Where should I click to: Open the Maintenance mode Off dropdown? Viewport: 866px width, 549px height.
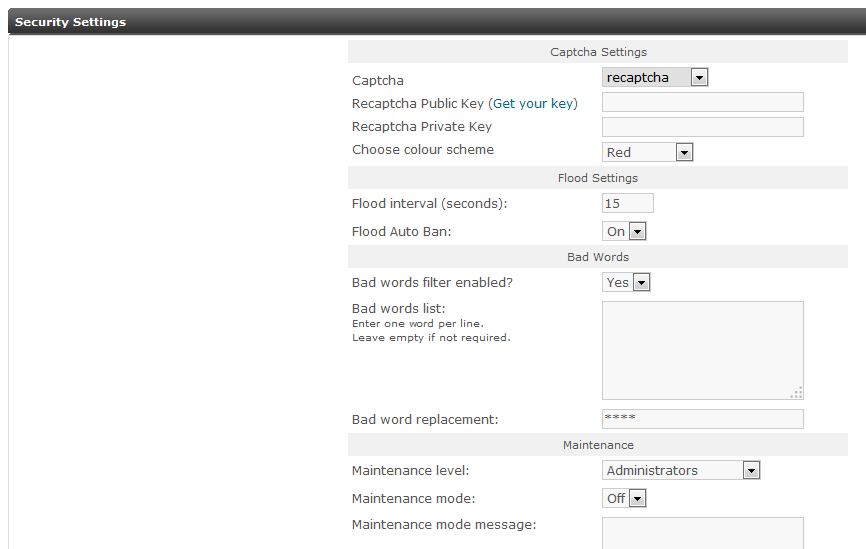625,498
